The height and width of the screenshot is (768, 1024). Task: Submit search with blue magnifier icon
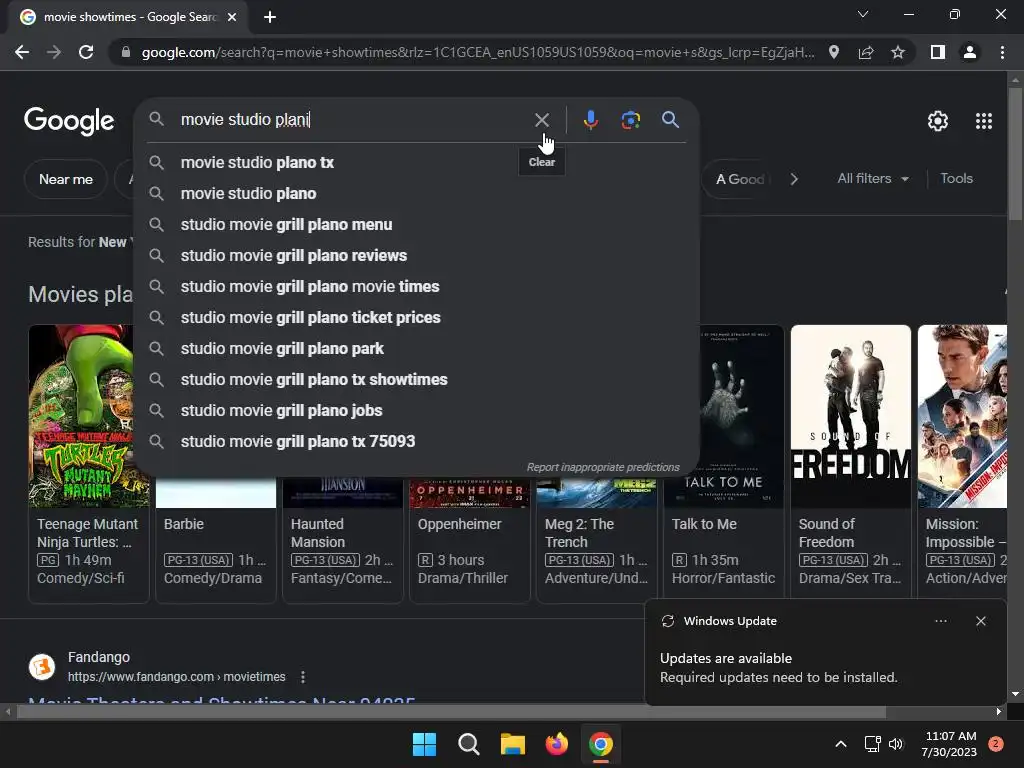pos(670,120)
